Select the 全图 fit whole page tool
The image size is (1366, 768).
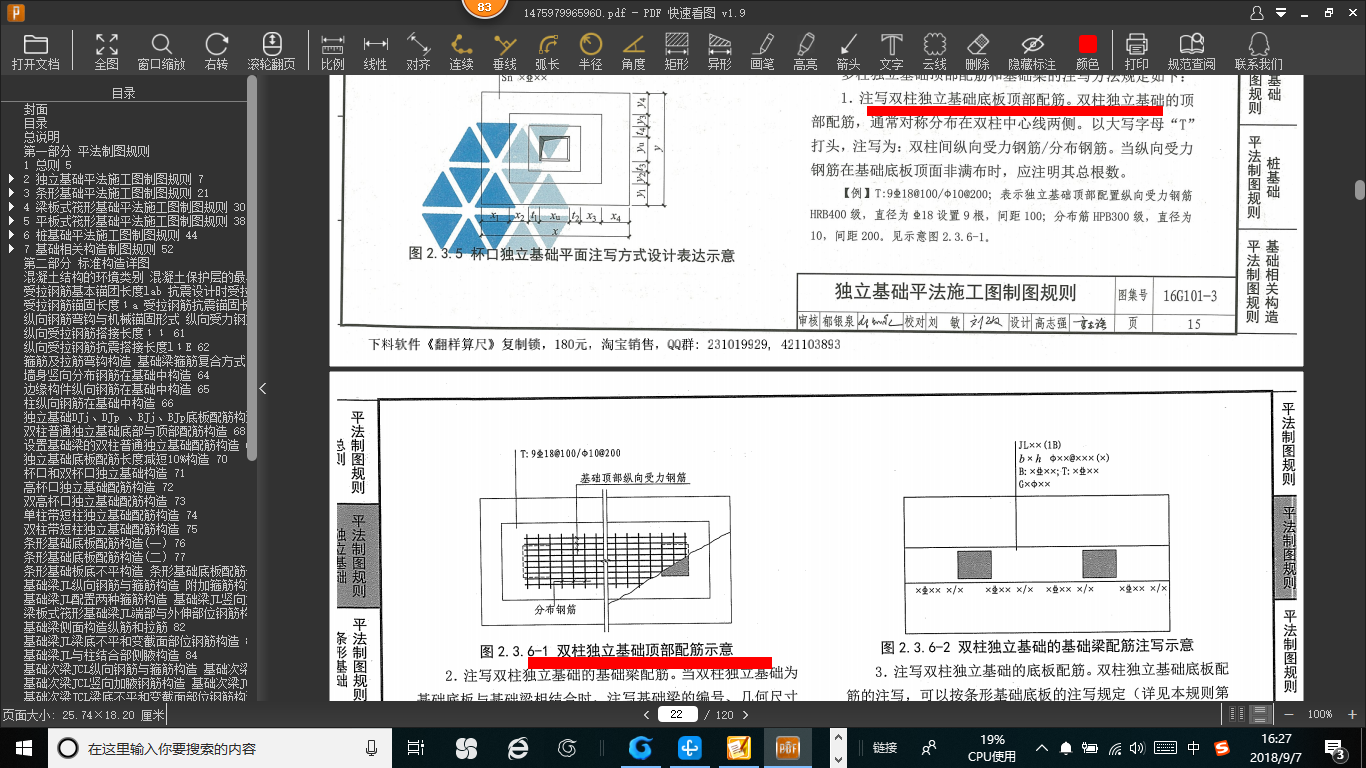(107, 51)
